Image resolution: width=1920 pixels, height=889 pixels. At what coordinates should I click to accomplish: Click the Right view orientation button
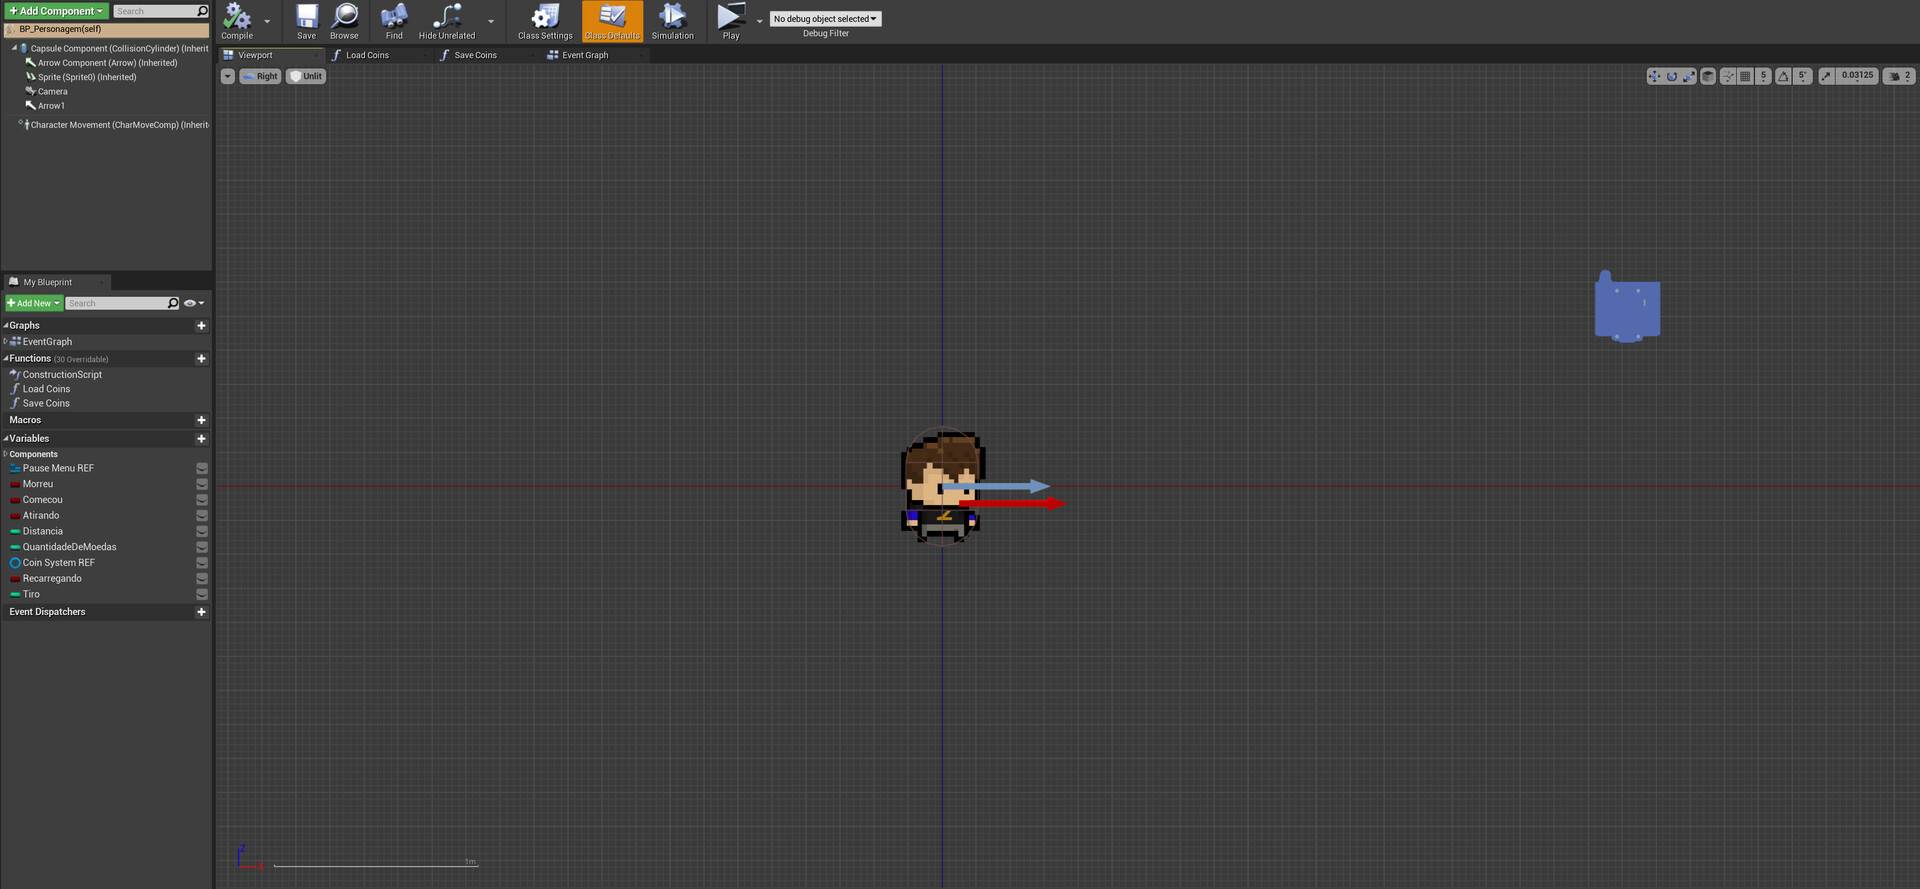(260, 76)
